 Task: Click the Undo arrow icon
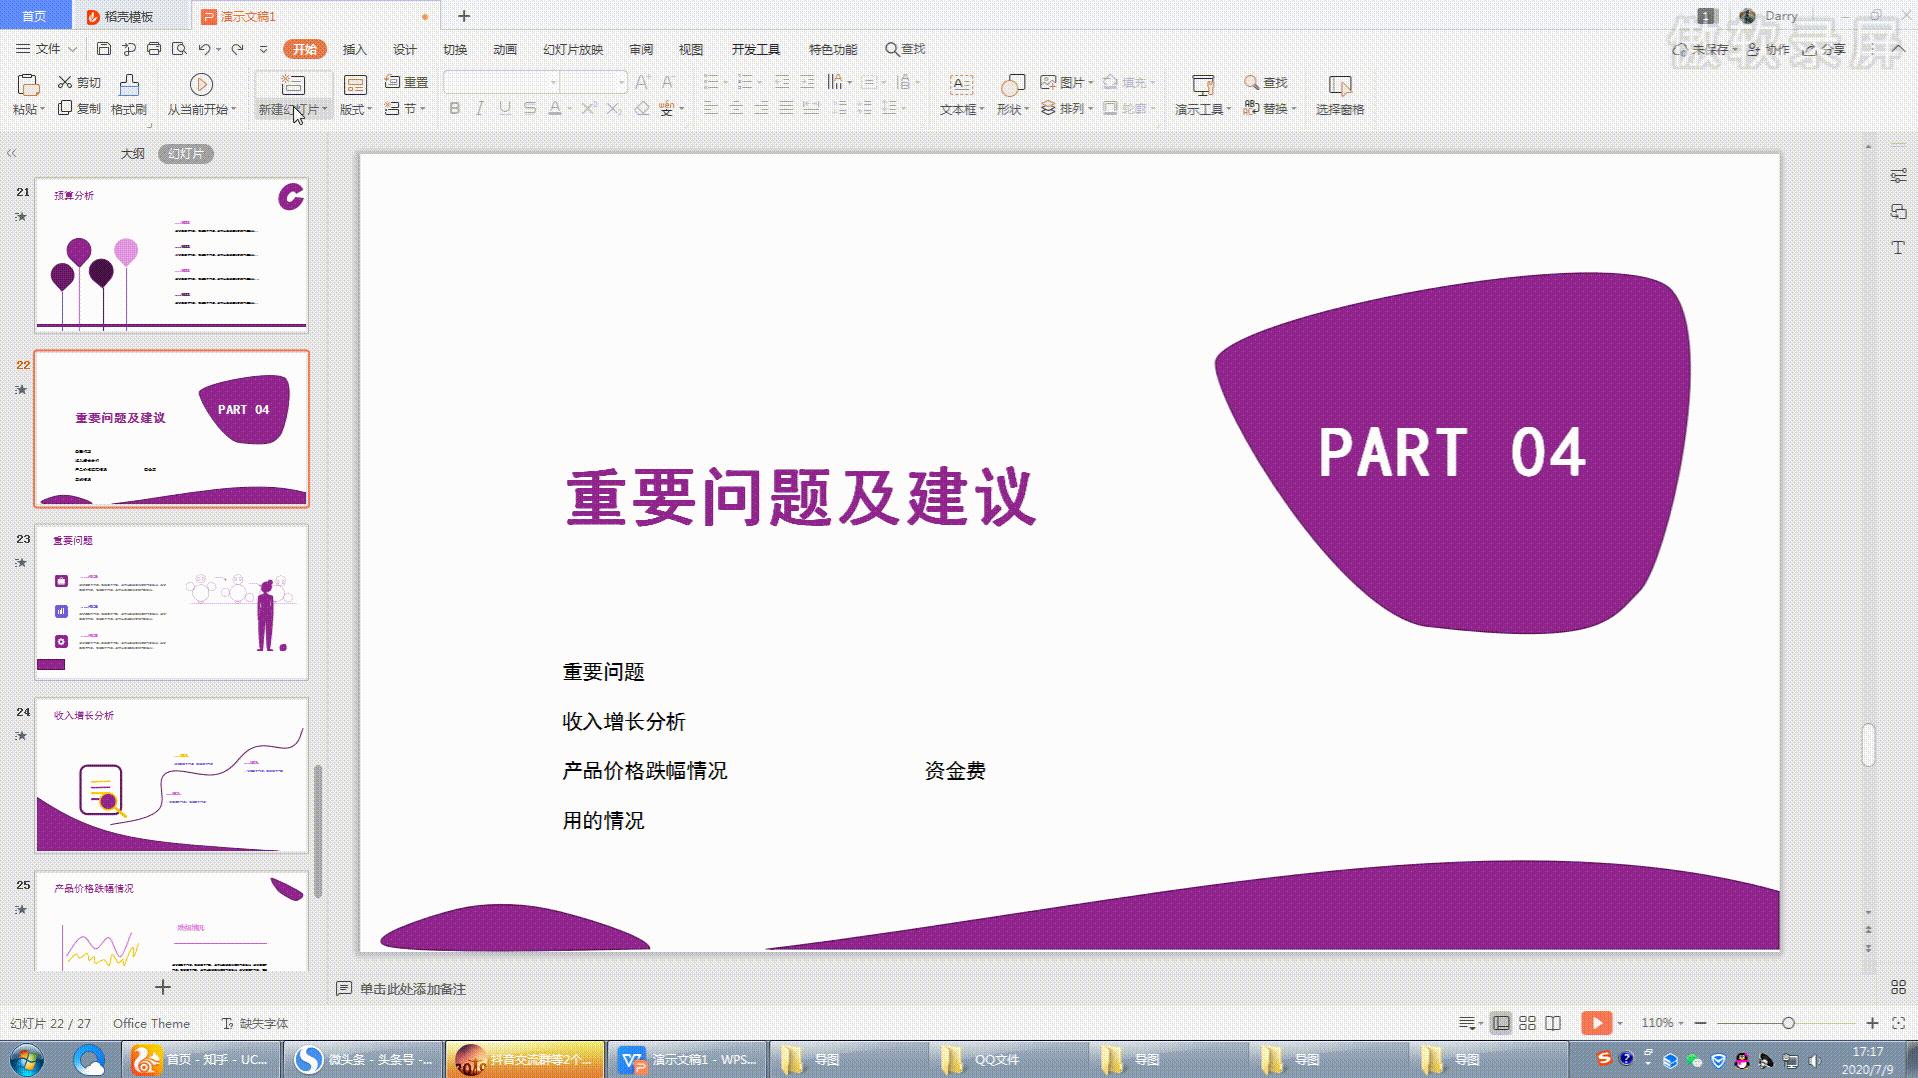click(x=204, y=48)
